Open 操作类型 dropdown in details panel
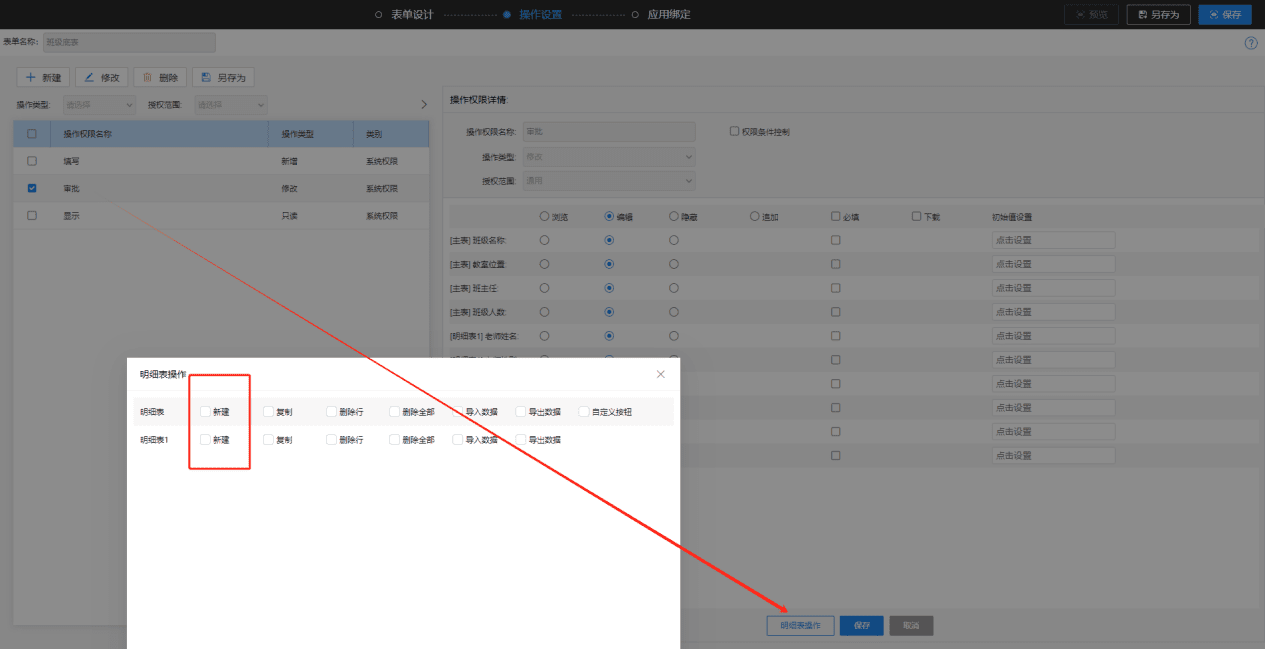The height and width of the screenshot is (649, 1265). [x=609, y=156]
